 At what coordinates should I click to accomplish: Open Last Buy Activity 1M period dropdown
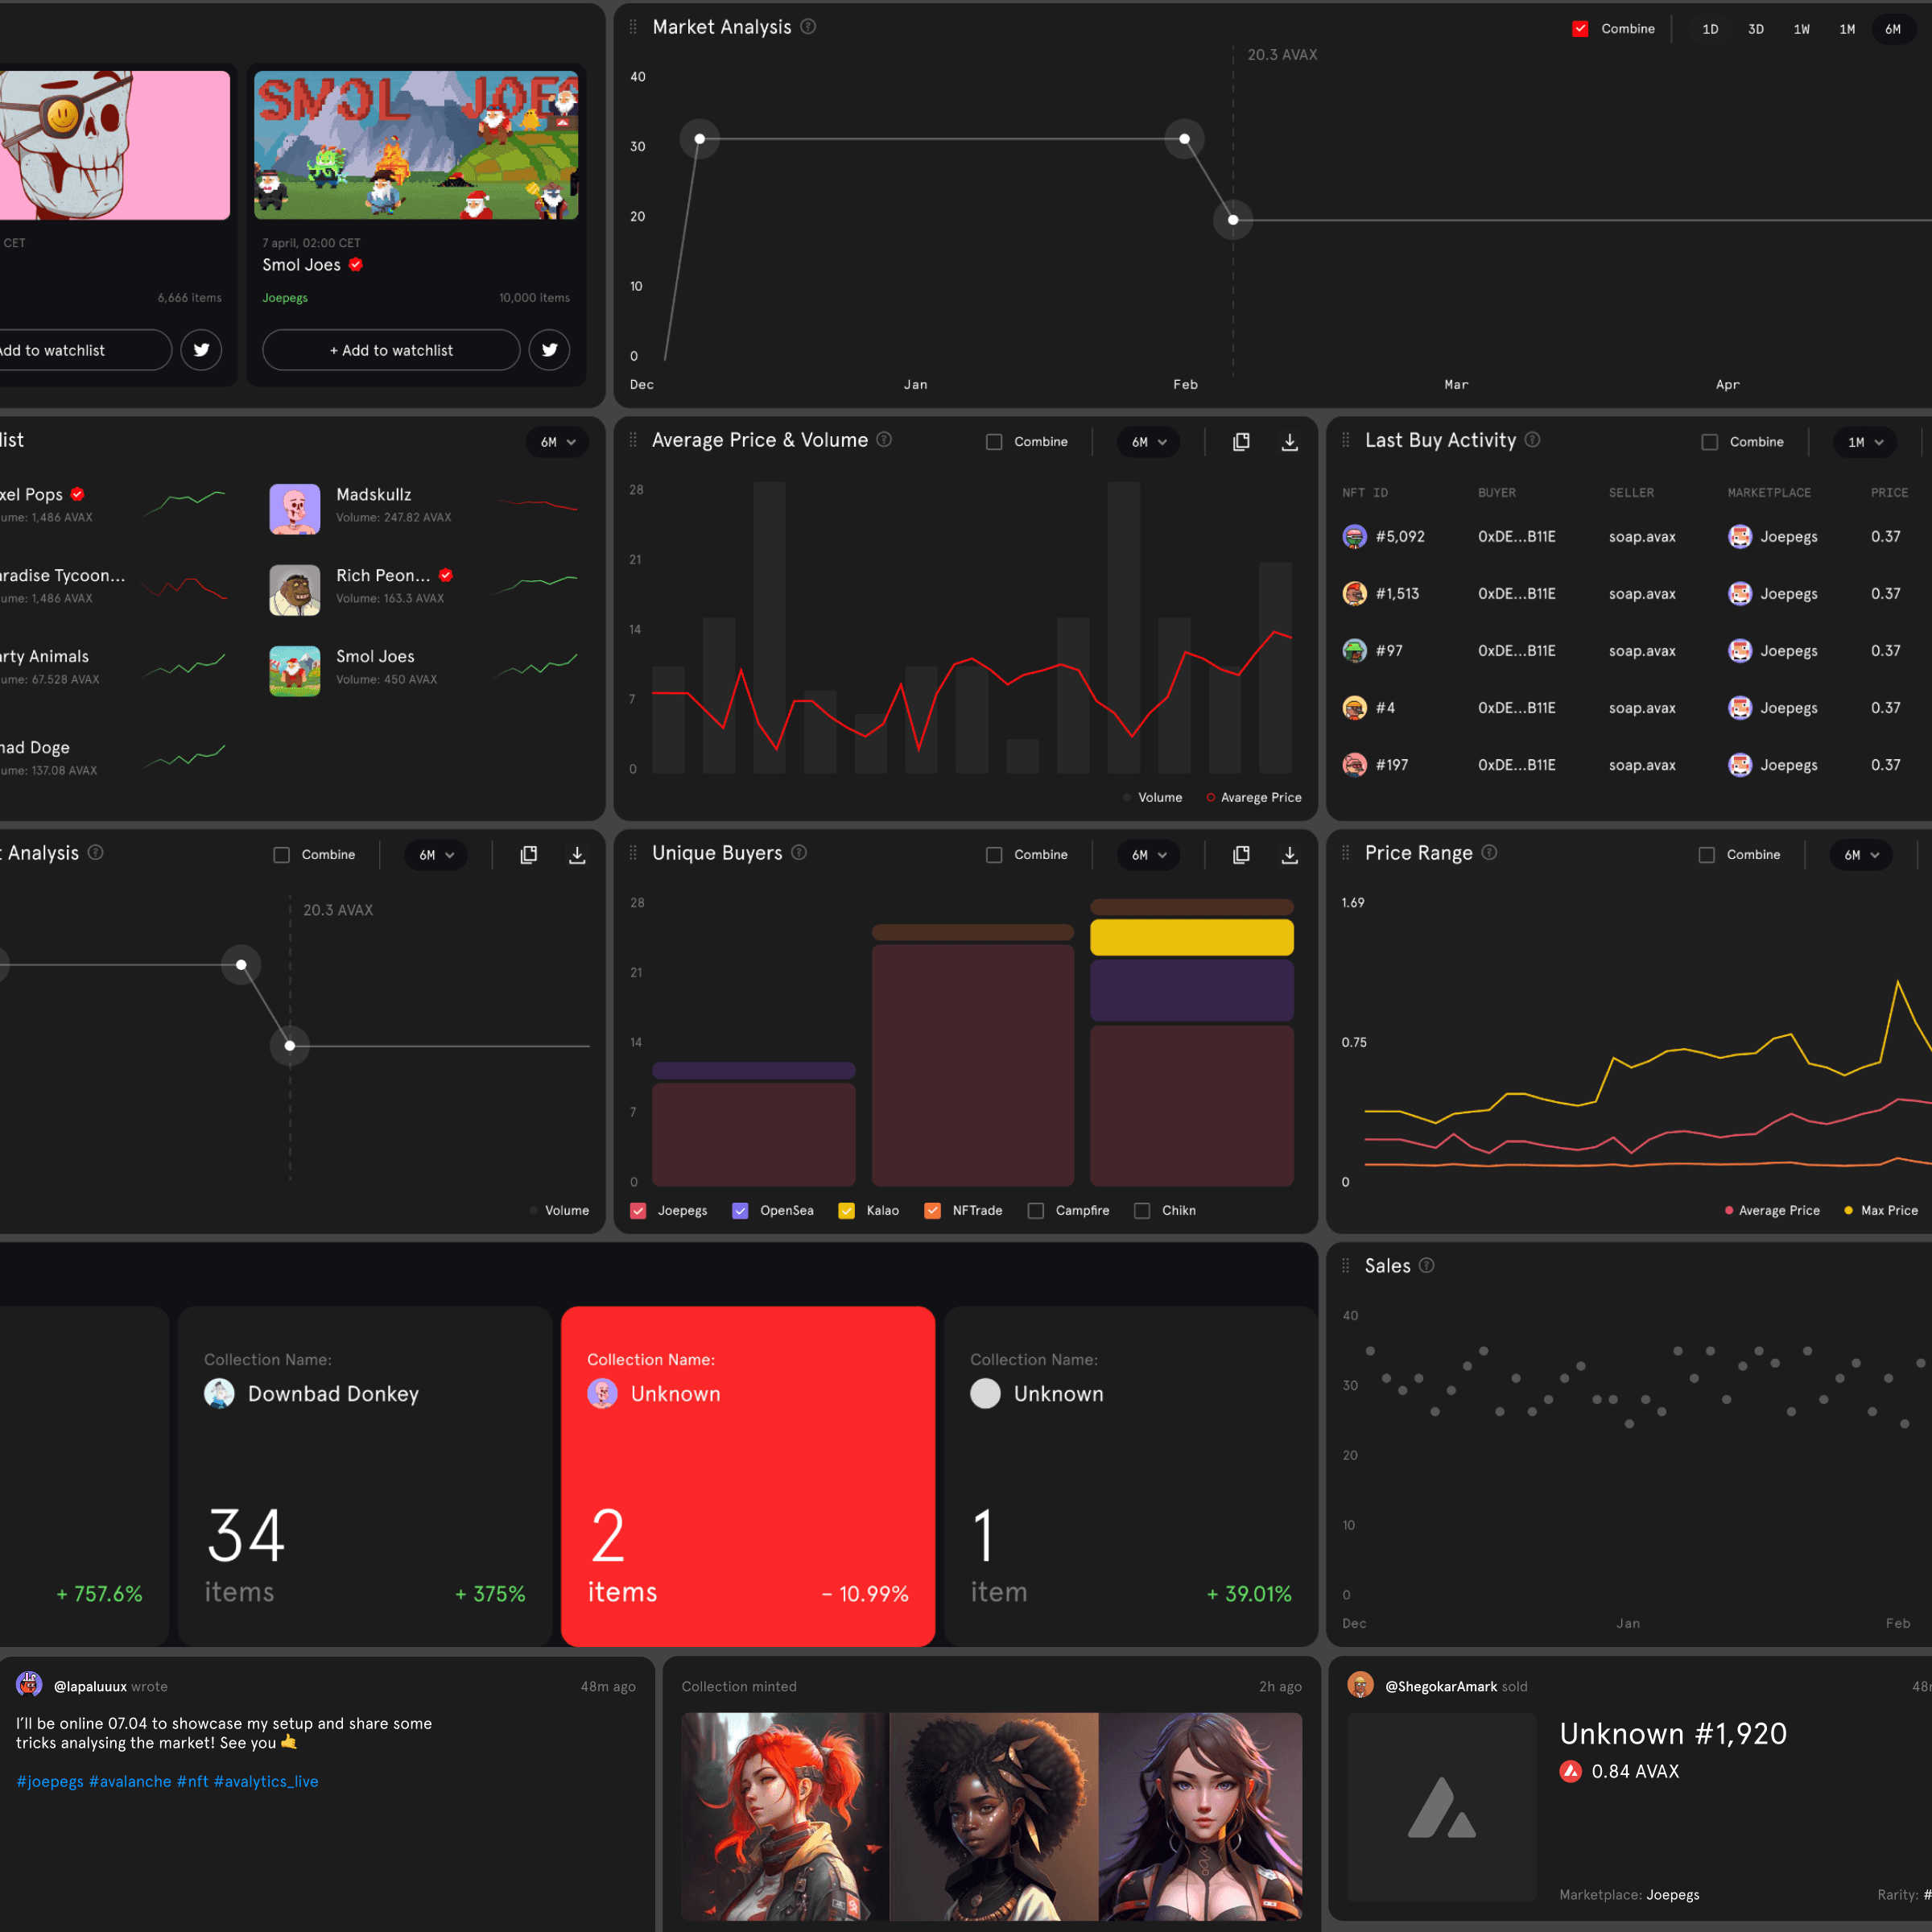[1864, 442]
